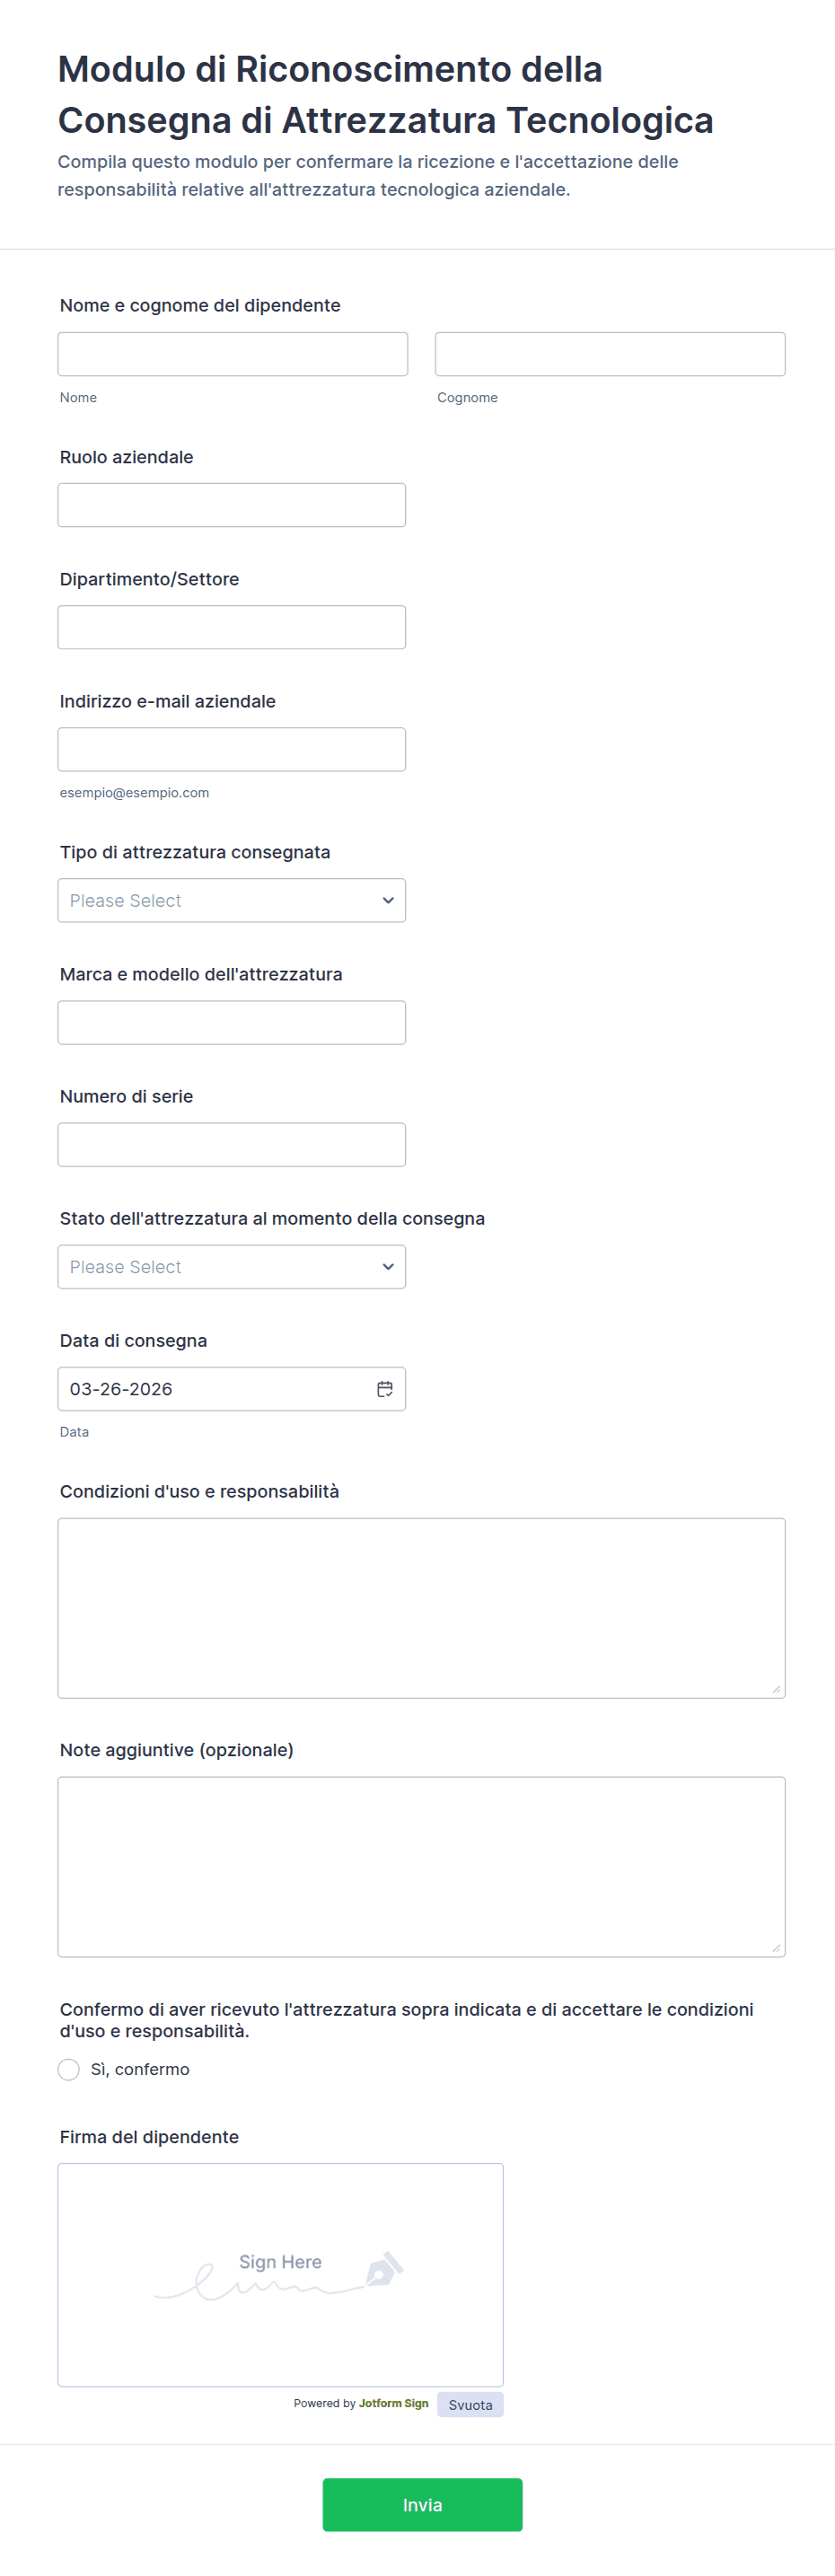Expand "Tipo di attrezzatura consegnata" dropdown

click(232, 900)
